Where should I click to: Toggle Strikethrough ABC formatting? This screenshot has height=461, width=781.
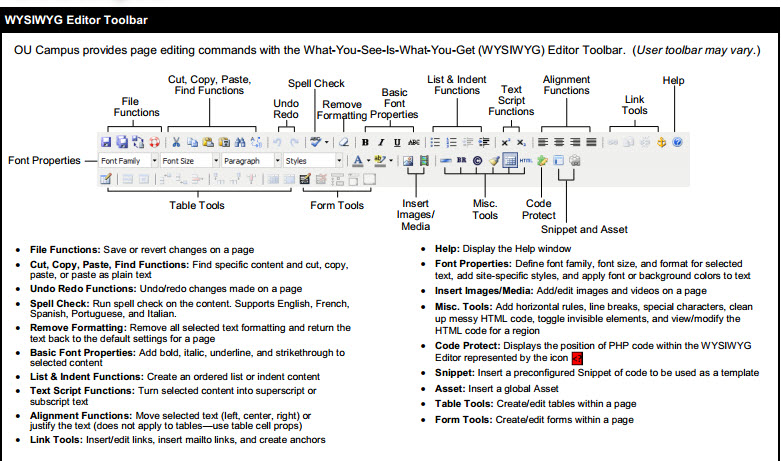click(413, 142)
